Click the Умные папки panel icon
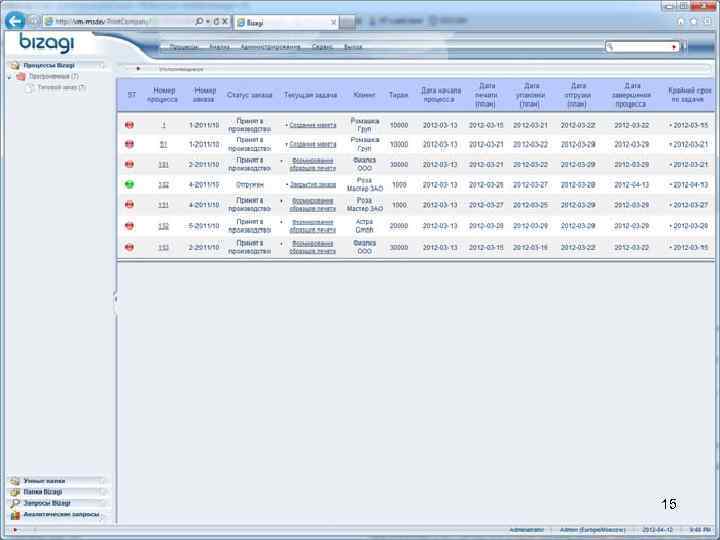The height and width of the screenshot is (540, 720). pos(15,481)
